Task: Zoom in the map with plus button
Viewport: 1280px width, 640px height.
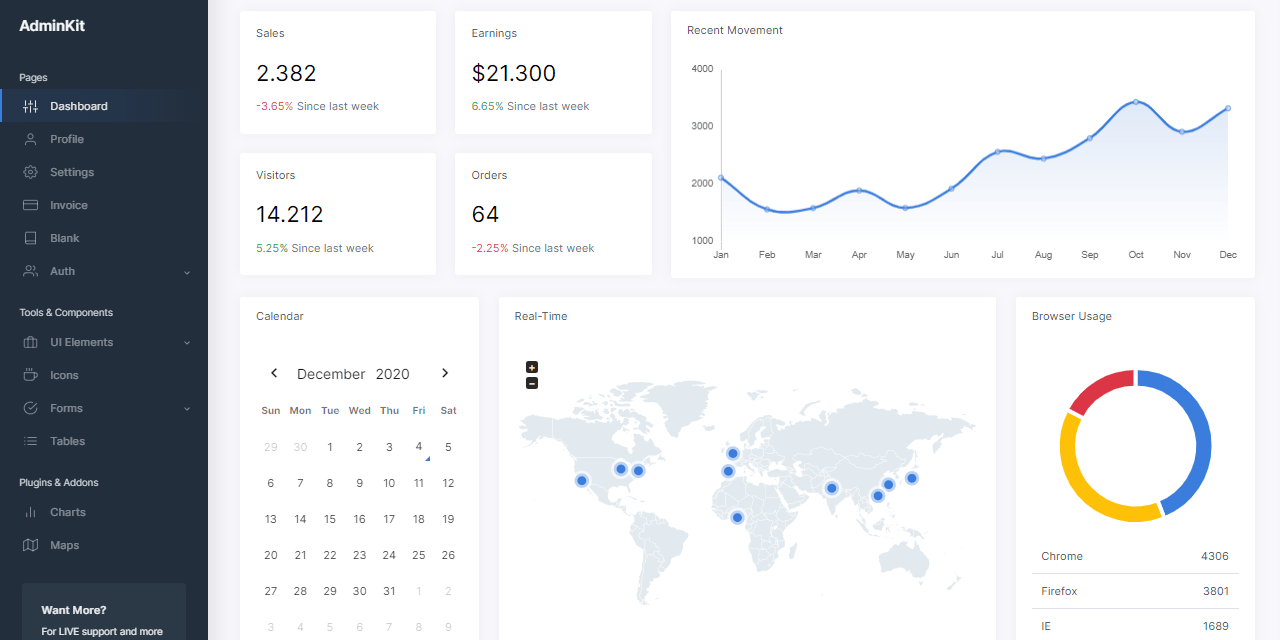Action: (532, 367)
